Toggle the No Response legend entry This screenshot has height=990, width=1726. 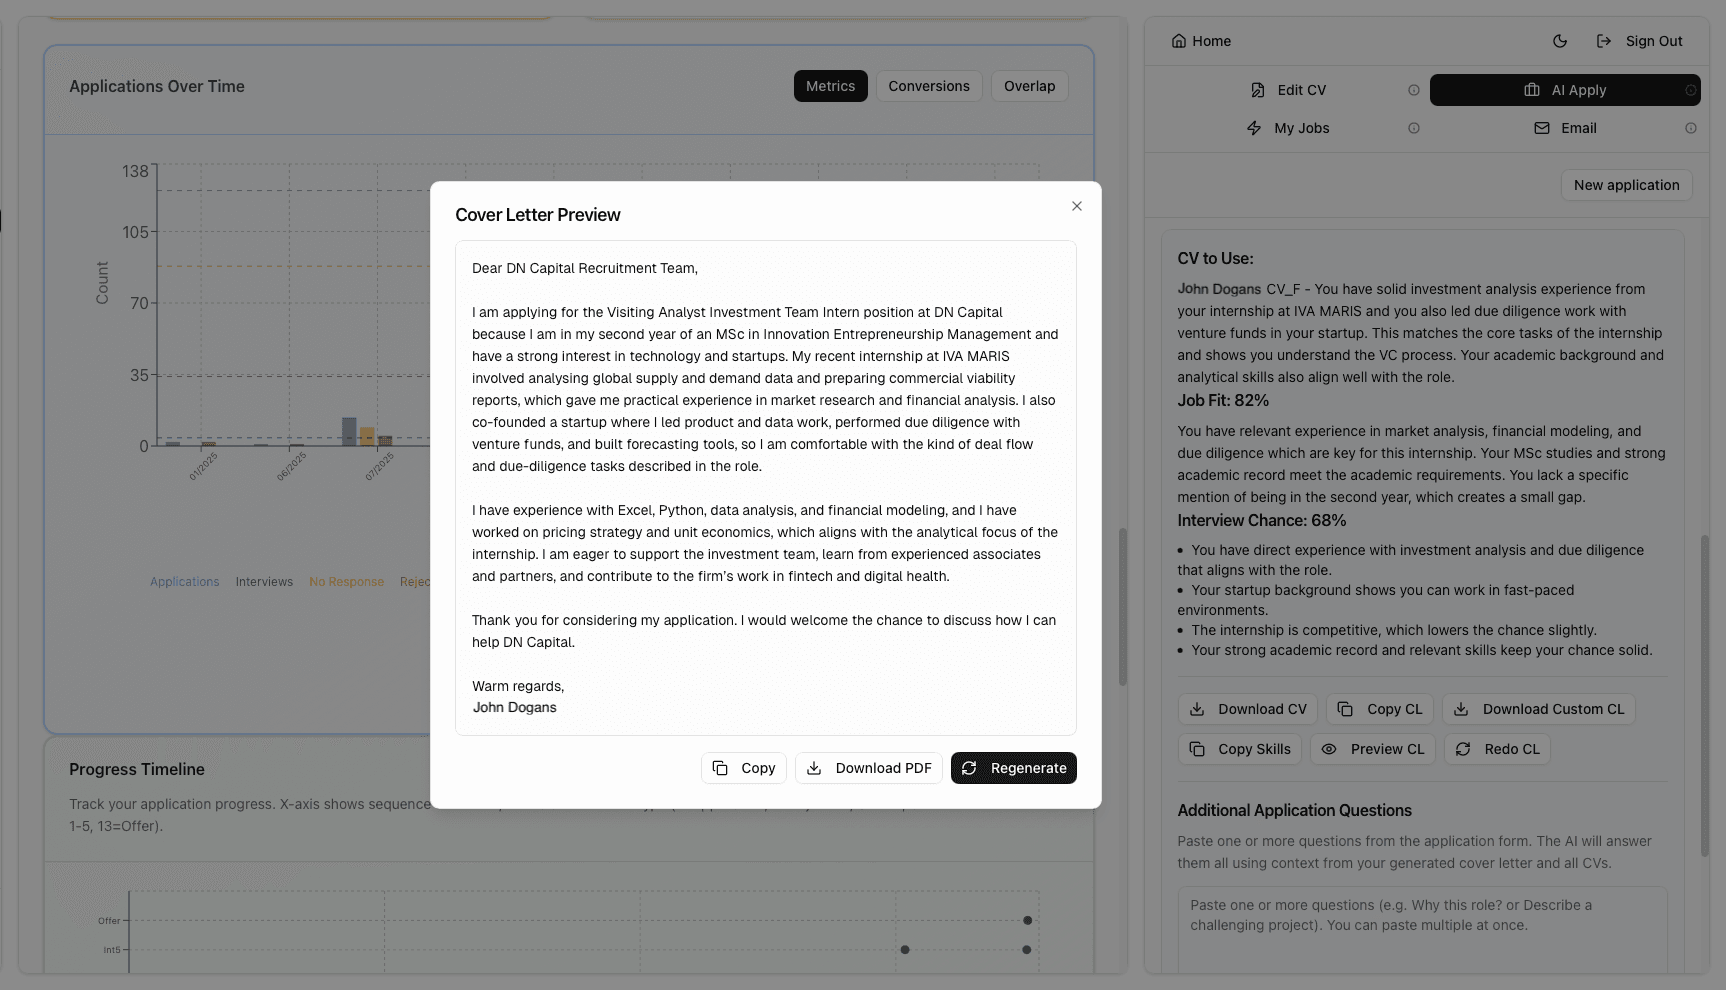(x=346, y=581)
